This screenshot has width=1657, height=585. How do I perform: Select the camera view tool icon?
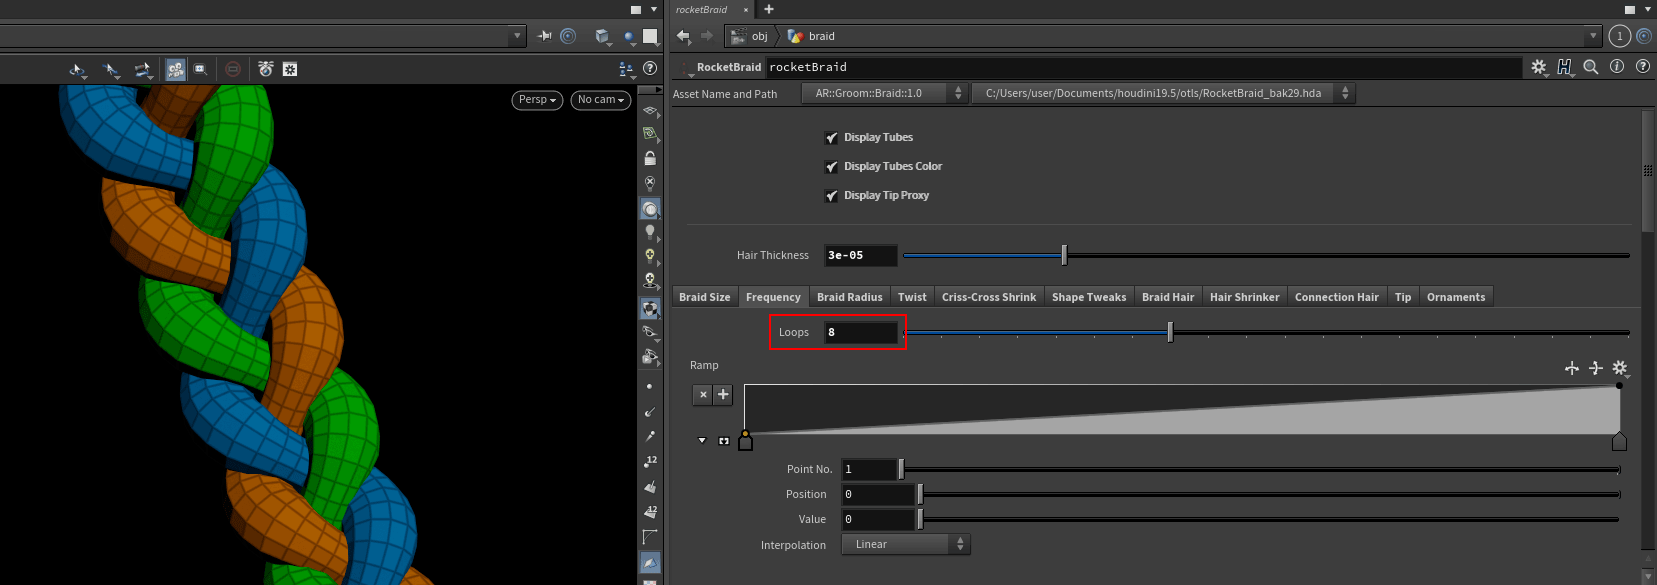pyautogui.click(x=176, y=69)
